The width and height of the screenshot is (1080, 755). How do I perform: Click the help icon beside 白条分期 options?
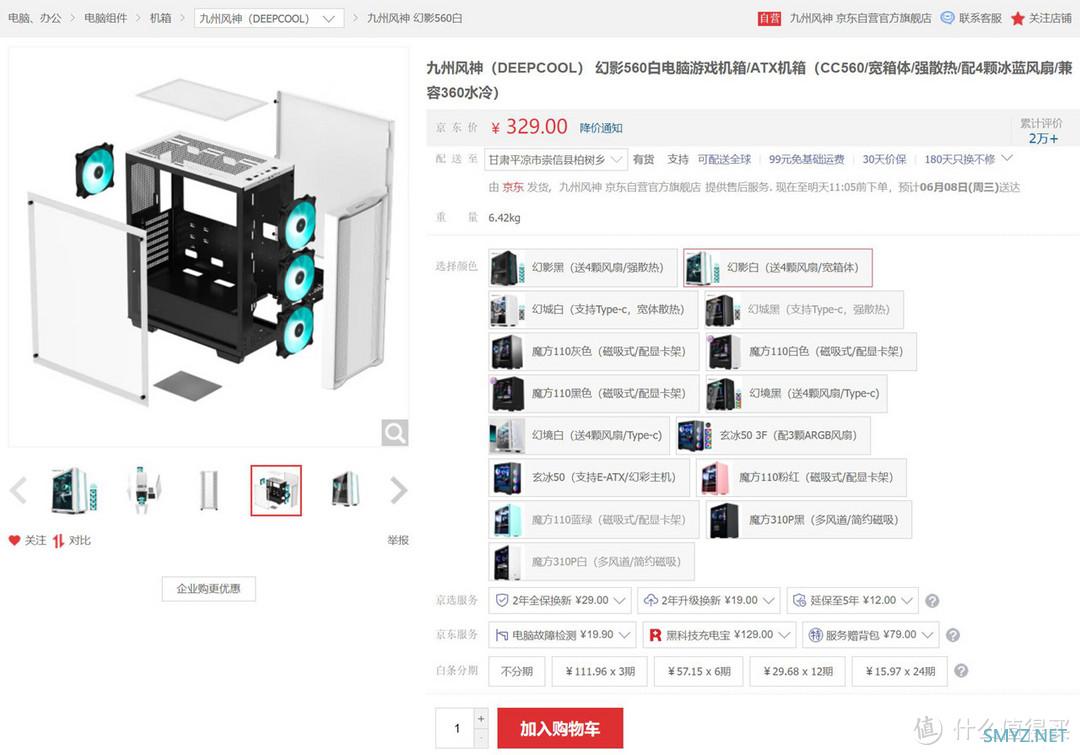click(962, 670)
